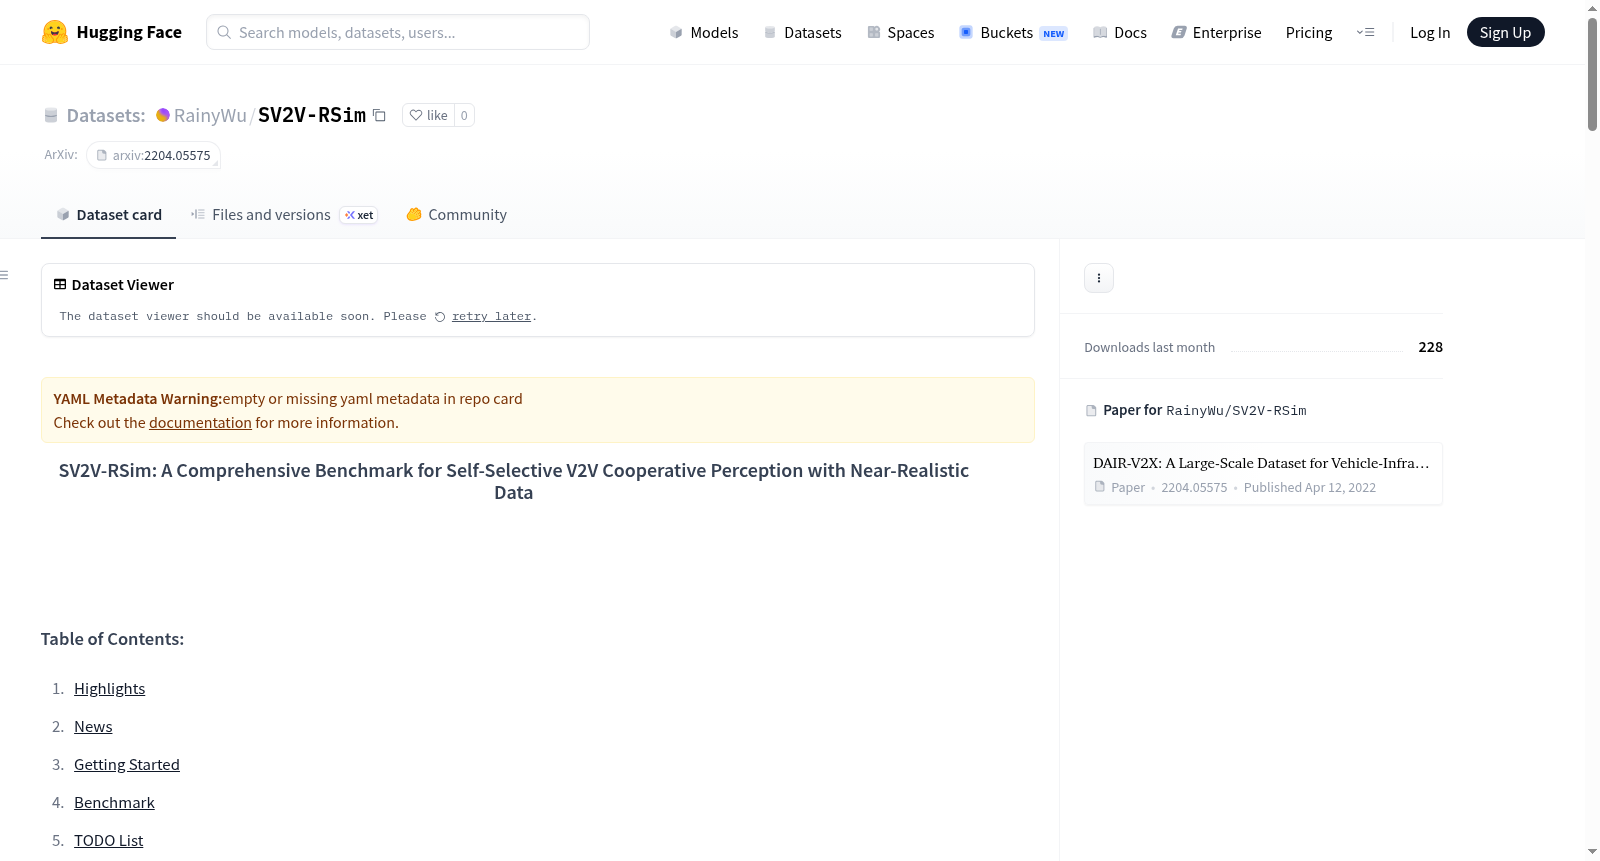Open the arxiv:2204.05575 tag
This screenshot has width=1600, height=861.
153,155
